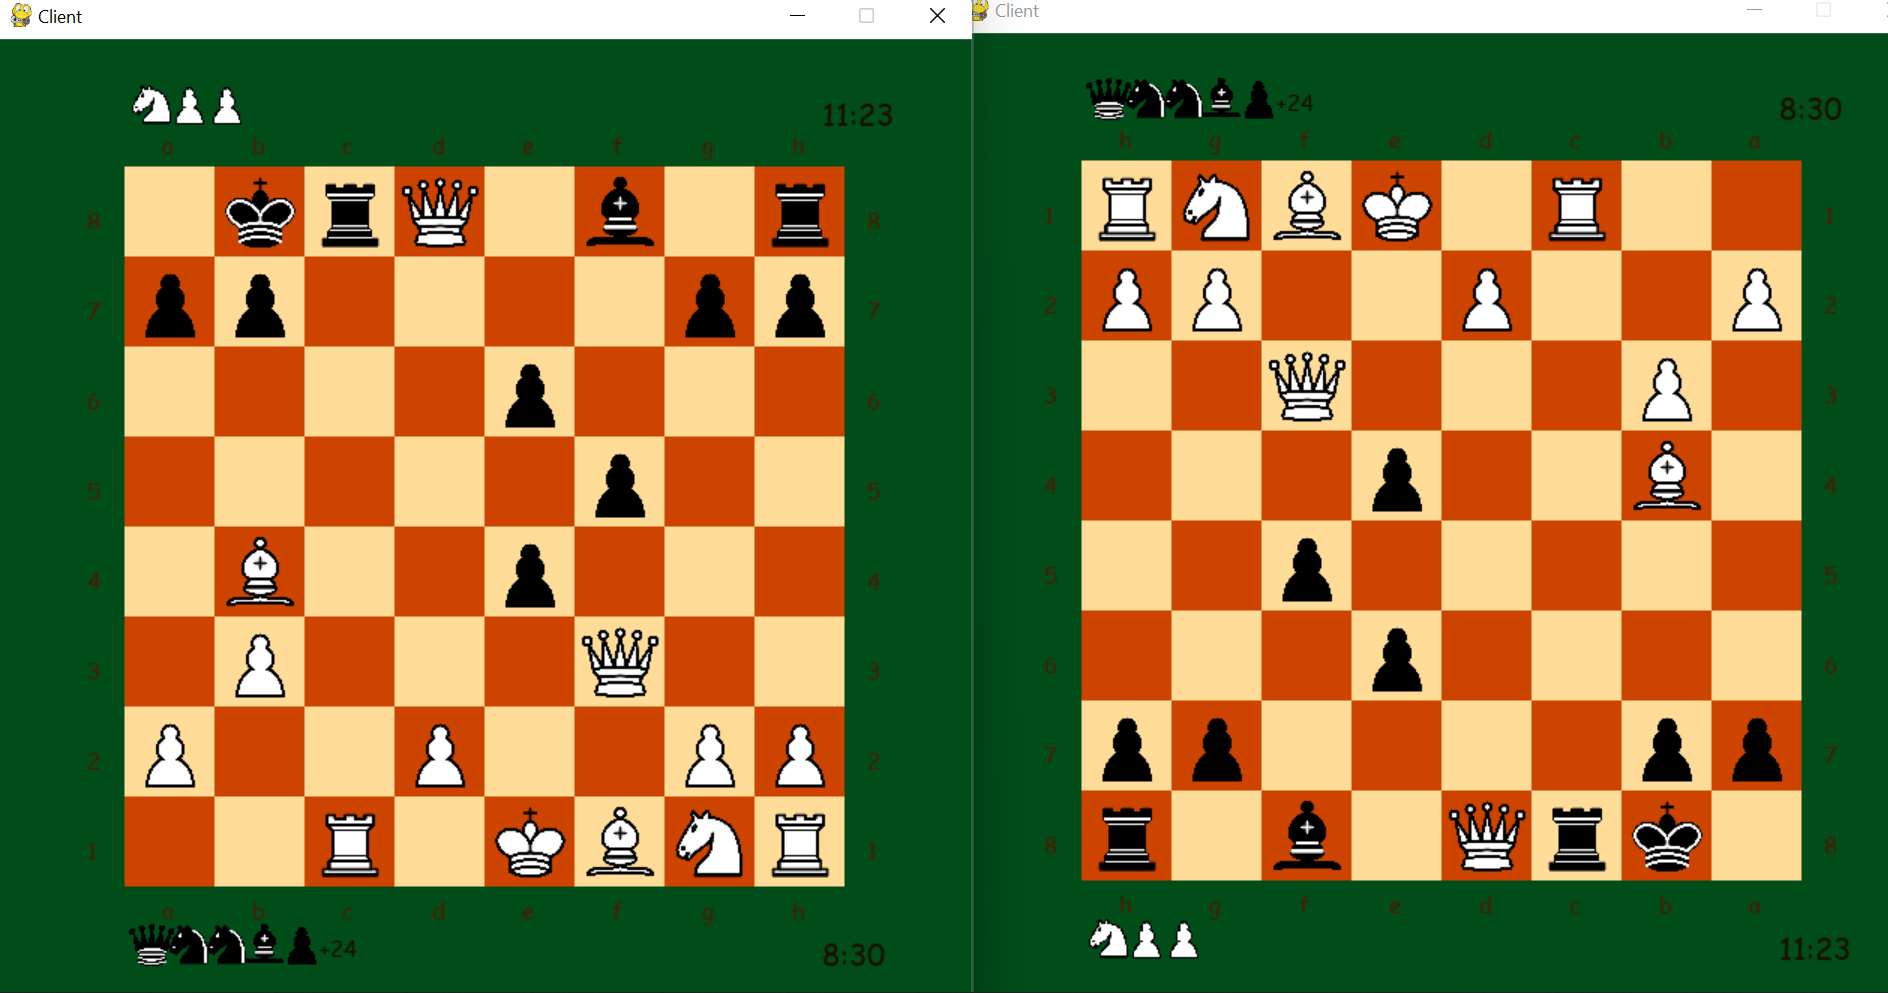Select white king on e1 in left board
Viewport: 1888px width, 993px height.
[530, 842]
